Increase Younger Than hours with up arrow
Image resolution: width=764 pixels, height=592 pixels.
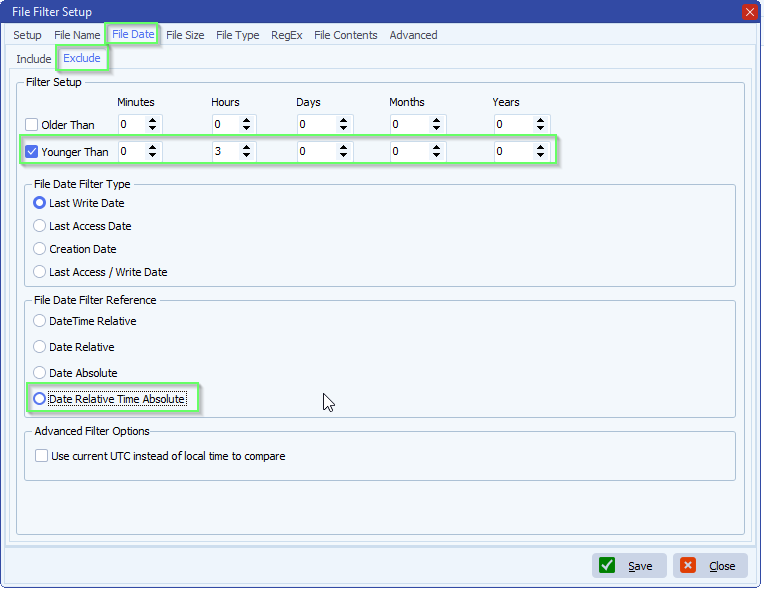[247, 147]
